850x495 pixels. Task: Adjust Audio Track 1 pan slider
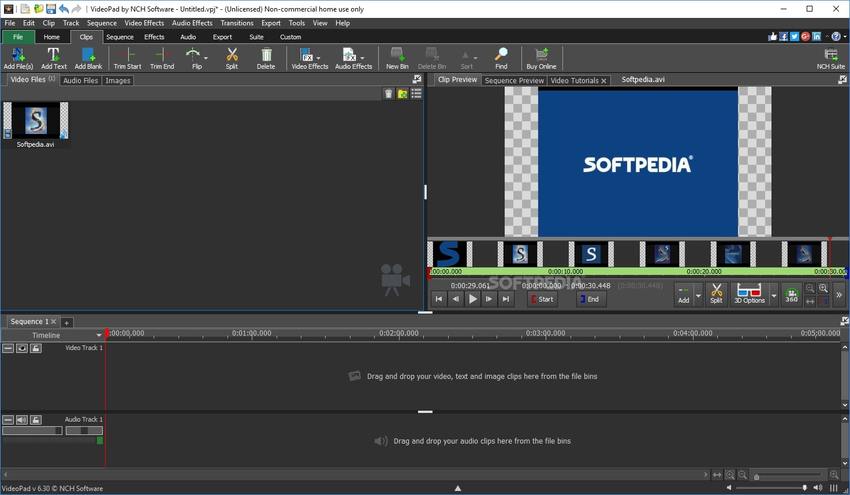[x=84, y=430]
